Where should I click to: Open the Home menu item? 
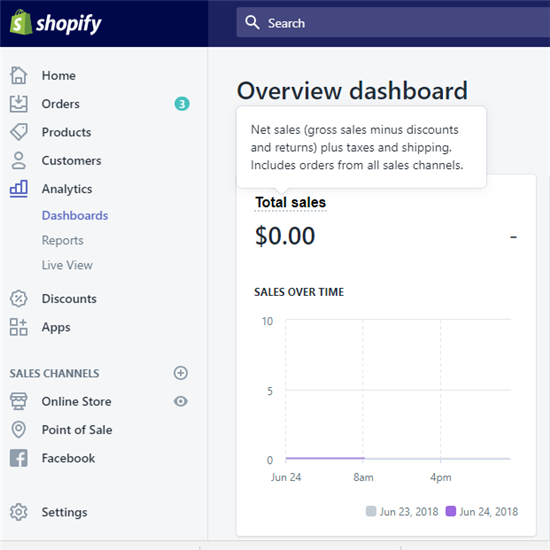pos(59,76)
